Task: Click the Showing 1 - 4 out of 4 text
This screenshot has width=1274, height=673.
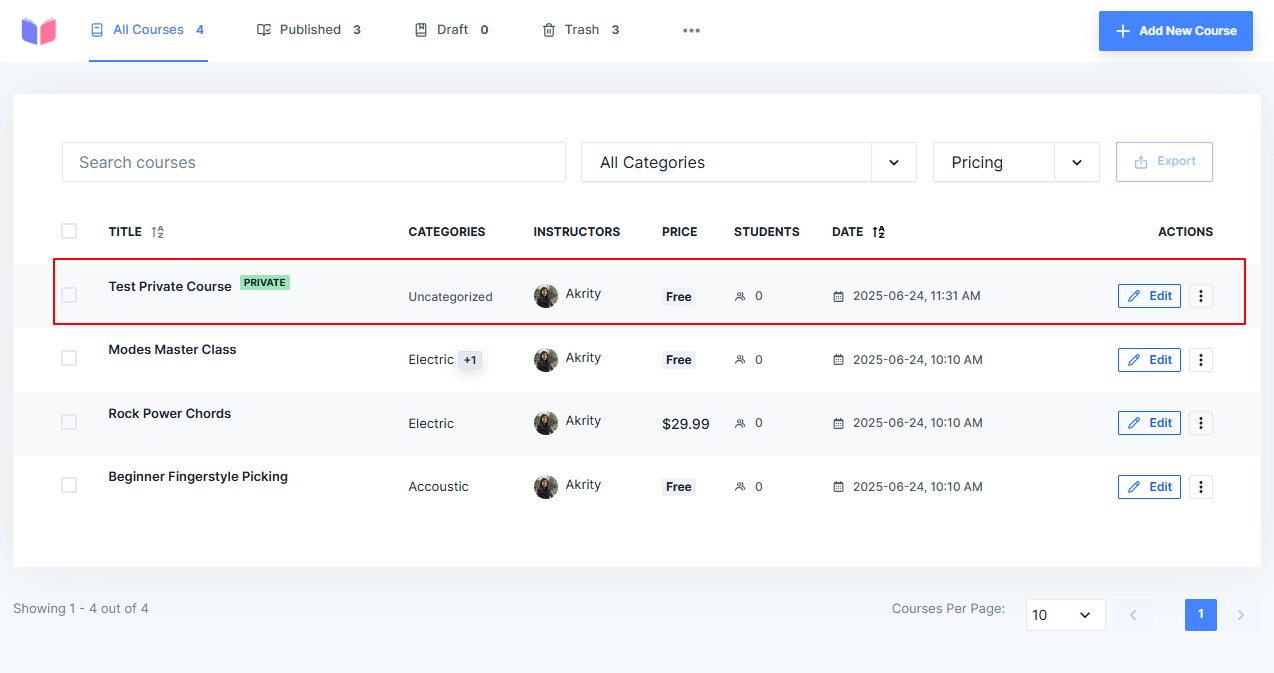Action: pos(81,608)
